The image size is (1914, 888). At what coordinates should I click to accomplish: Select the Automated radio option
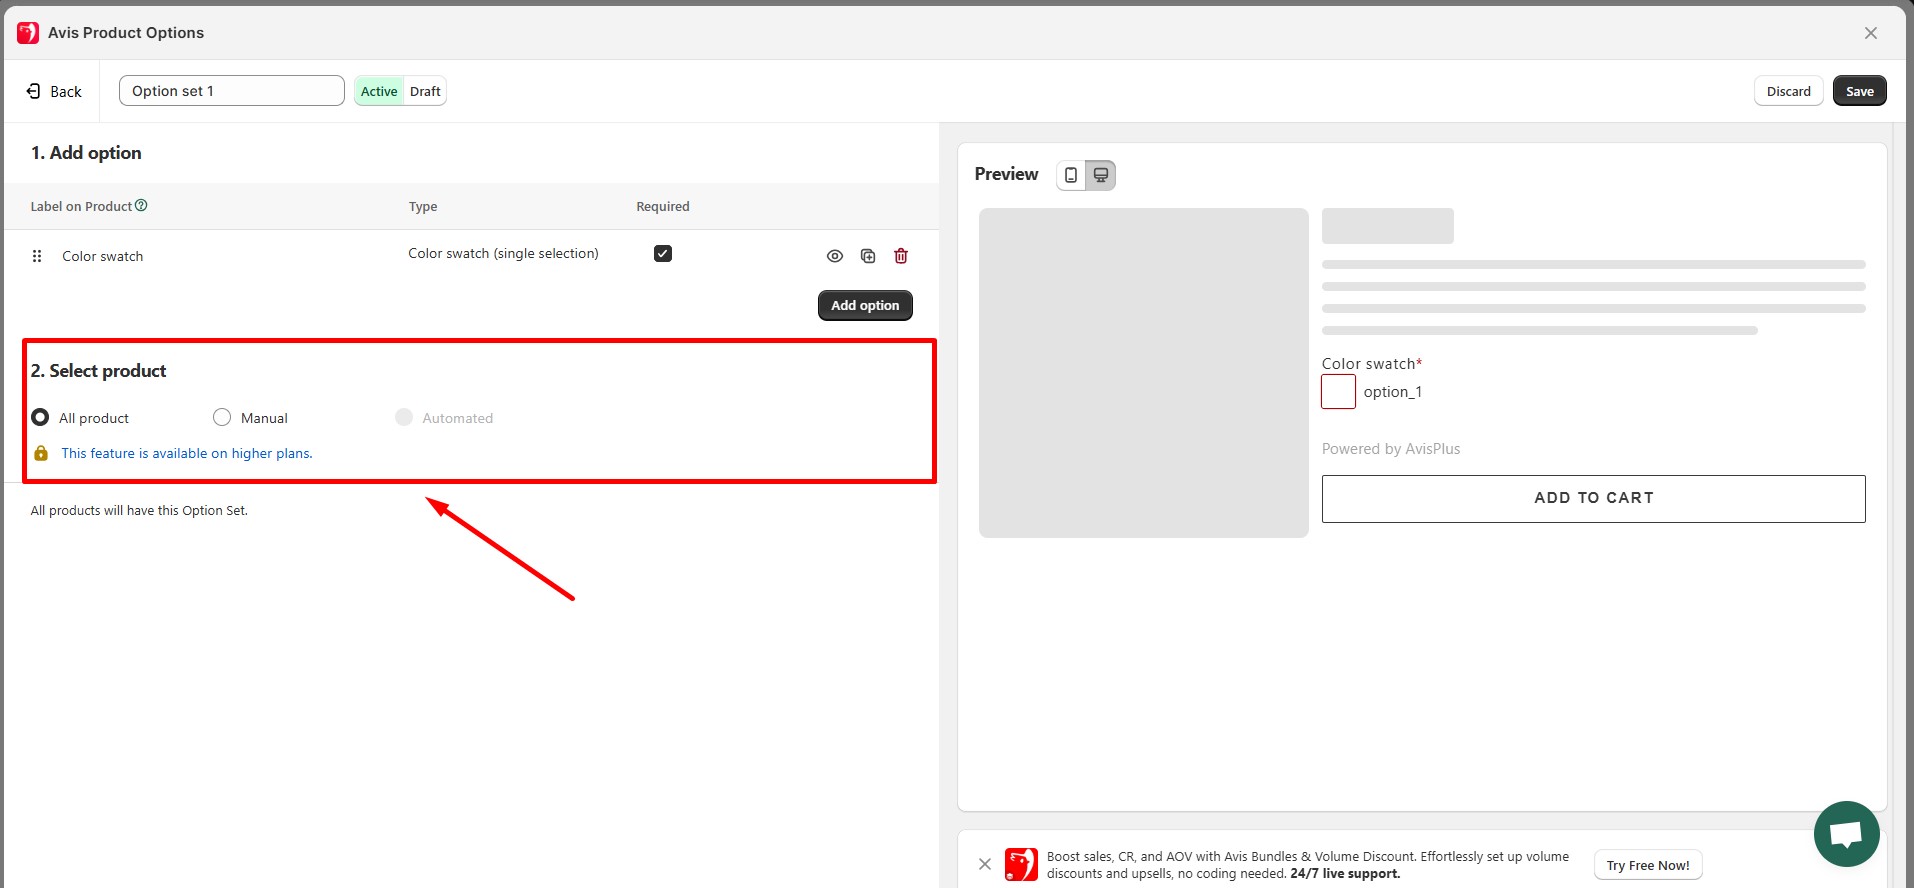(404, 417)
